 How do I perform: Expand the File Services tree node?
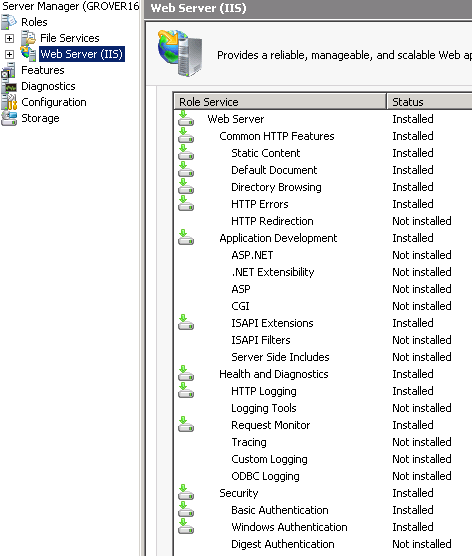[10, 38]
